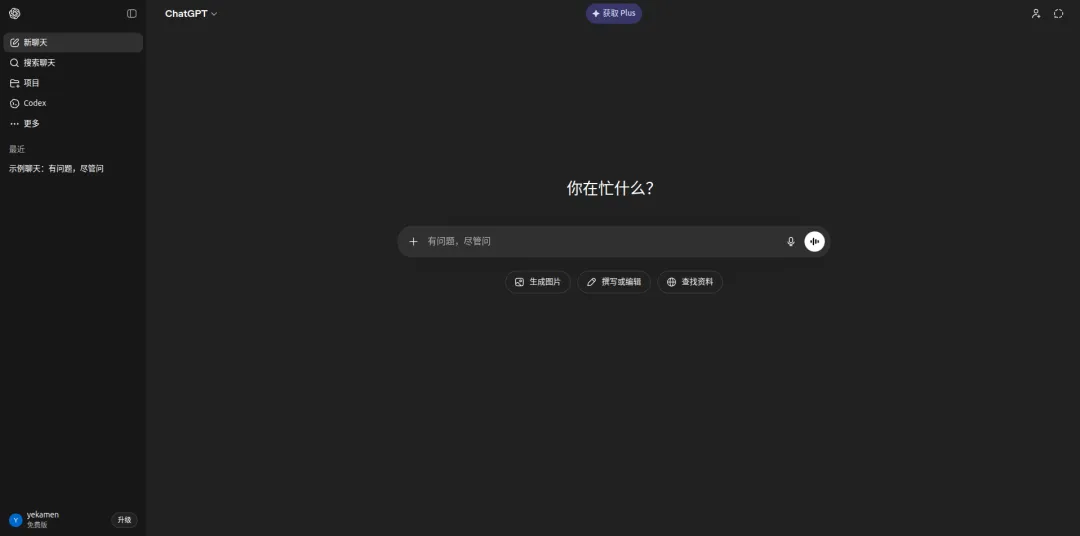Click the 升级 upgrade button
1080x536 pixels.
(x=124, y=520)
